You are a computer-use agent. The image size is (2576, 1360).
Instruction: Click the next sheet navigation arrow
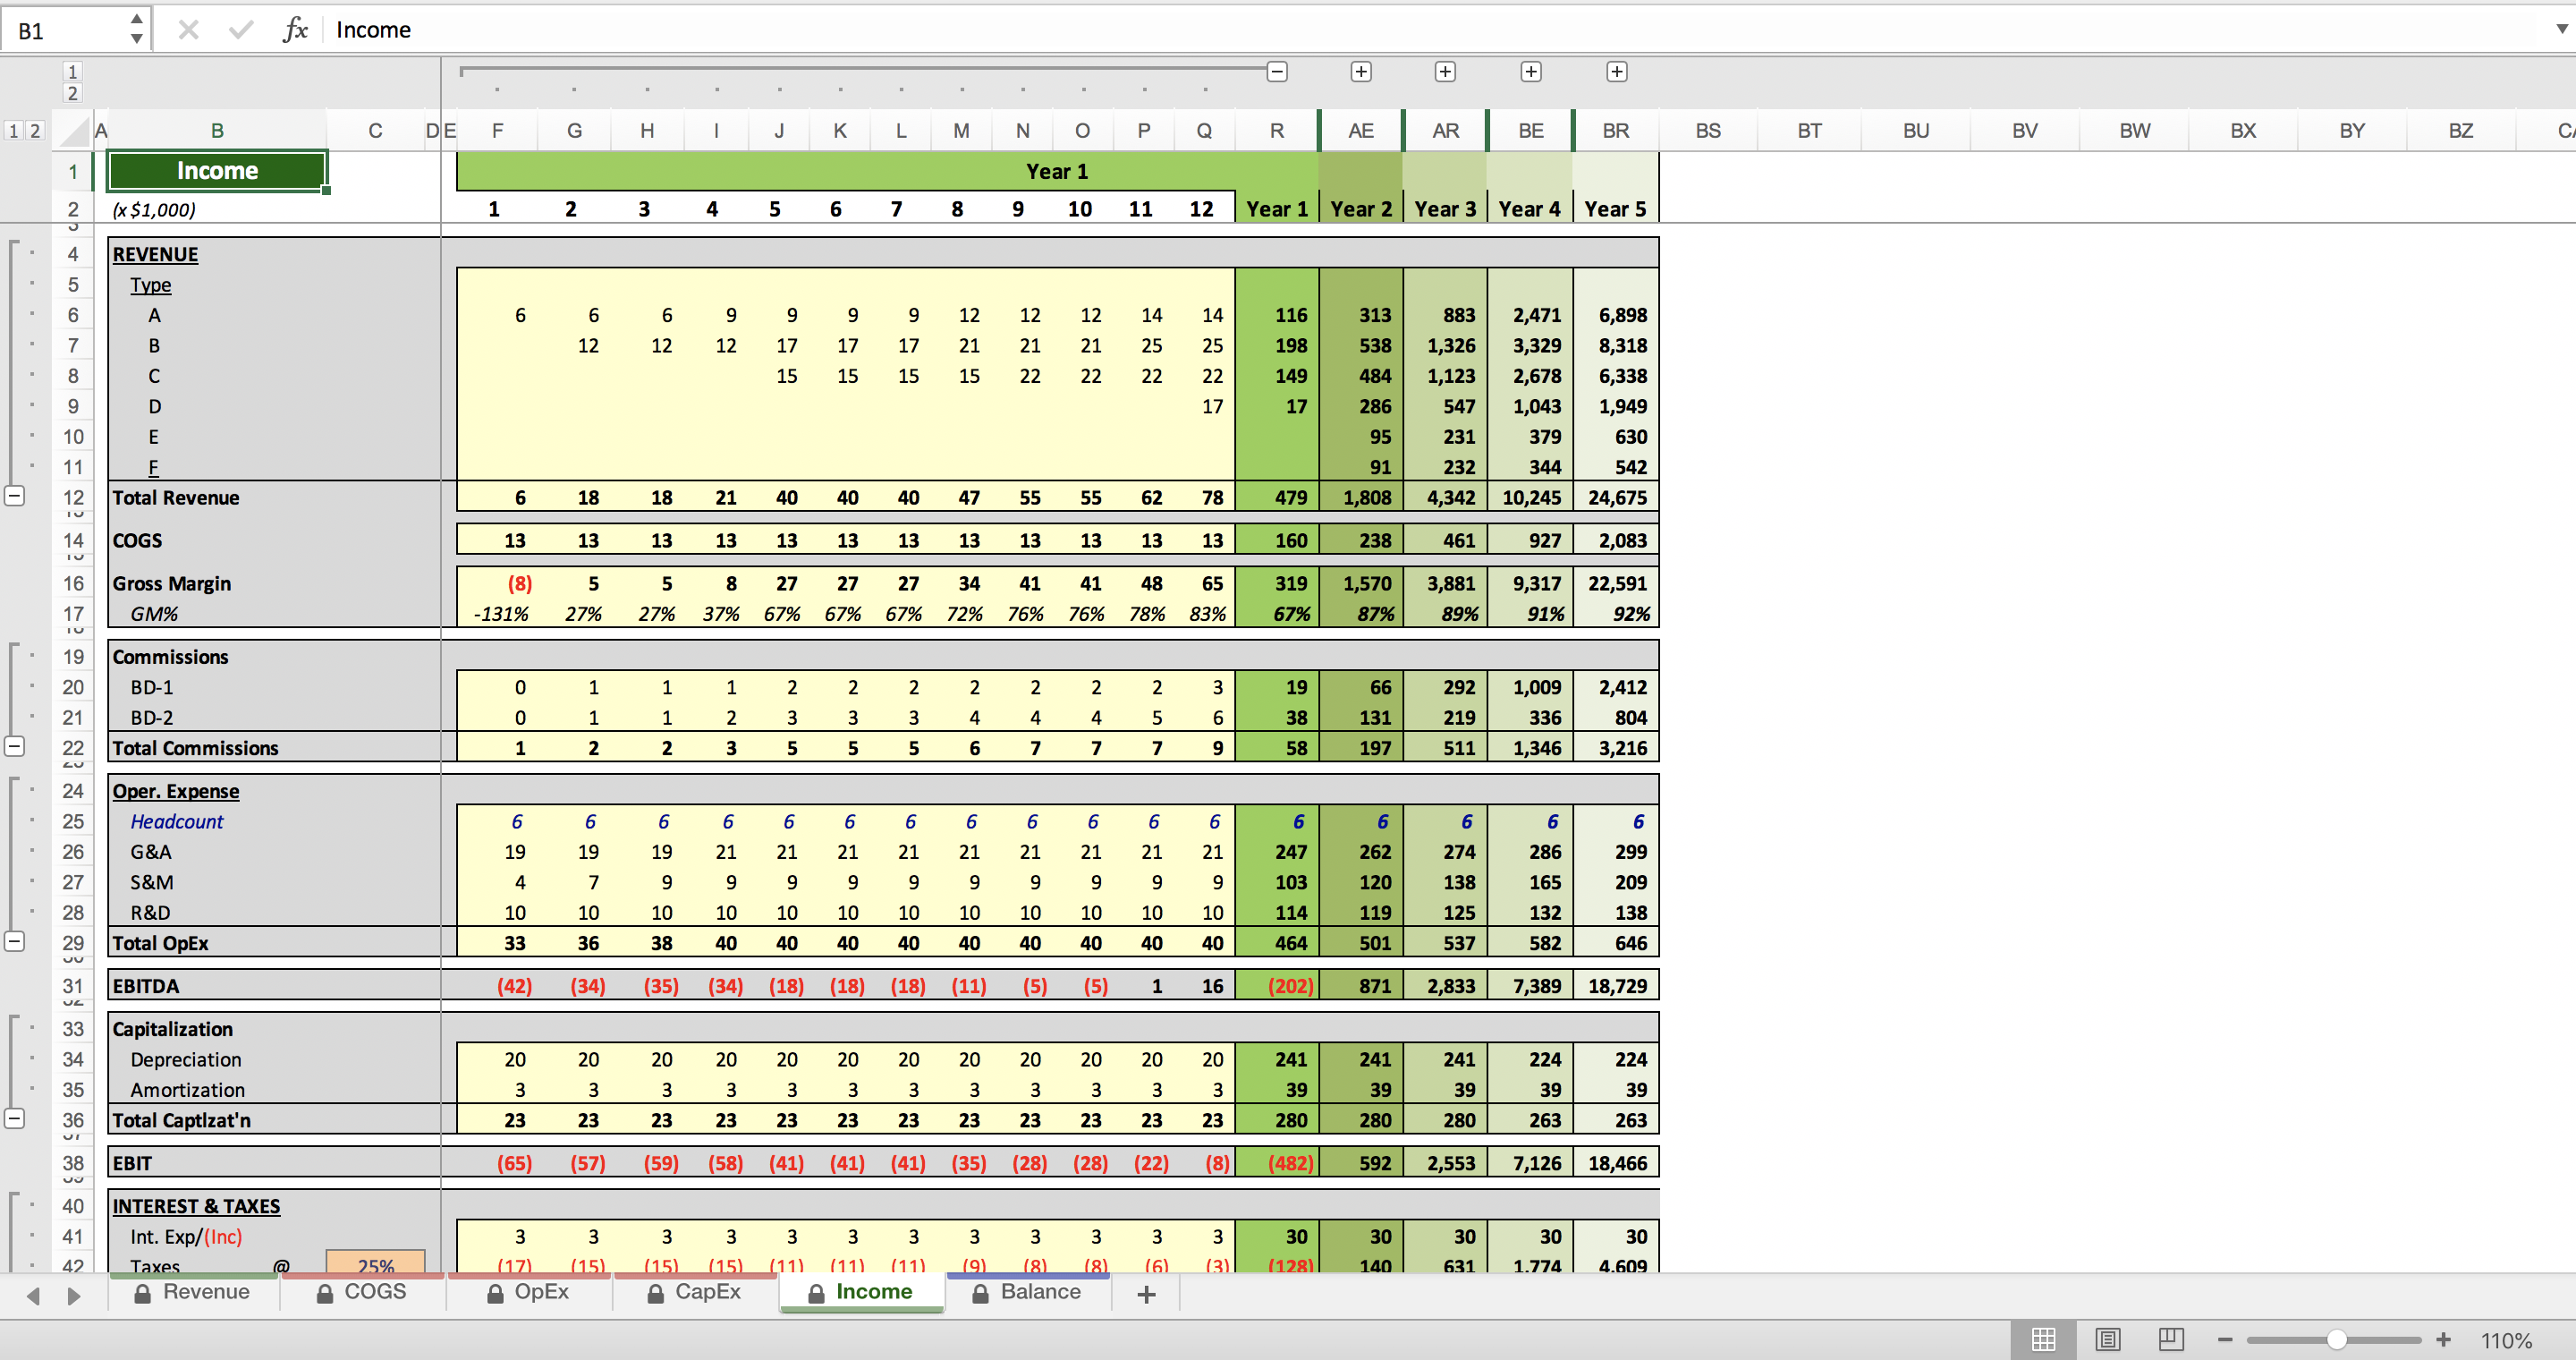[x=73, y=1296]
